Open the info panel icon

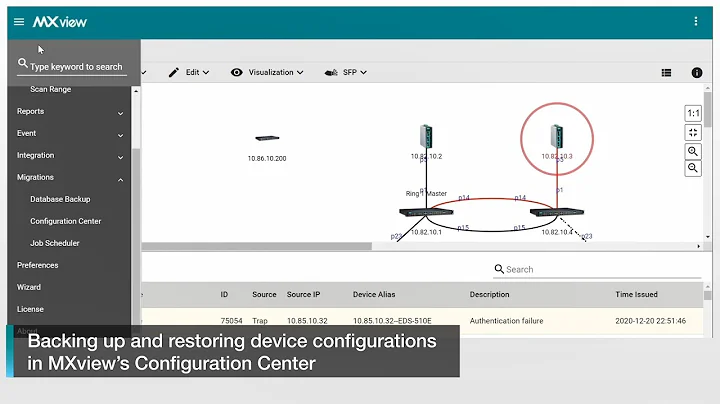coord(697,73)
